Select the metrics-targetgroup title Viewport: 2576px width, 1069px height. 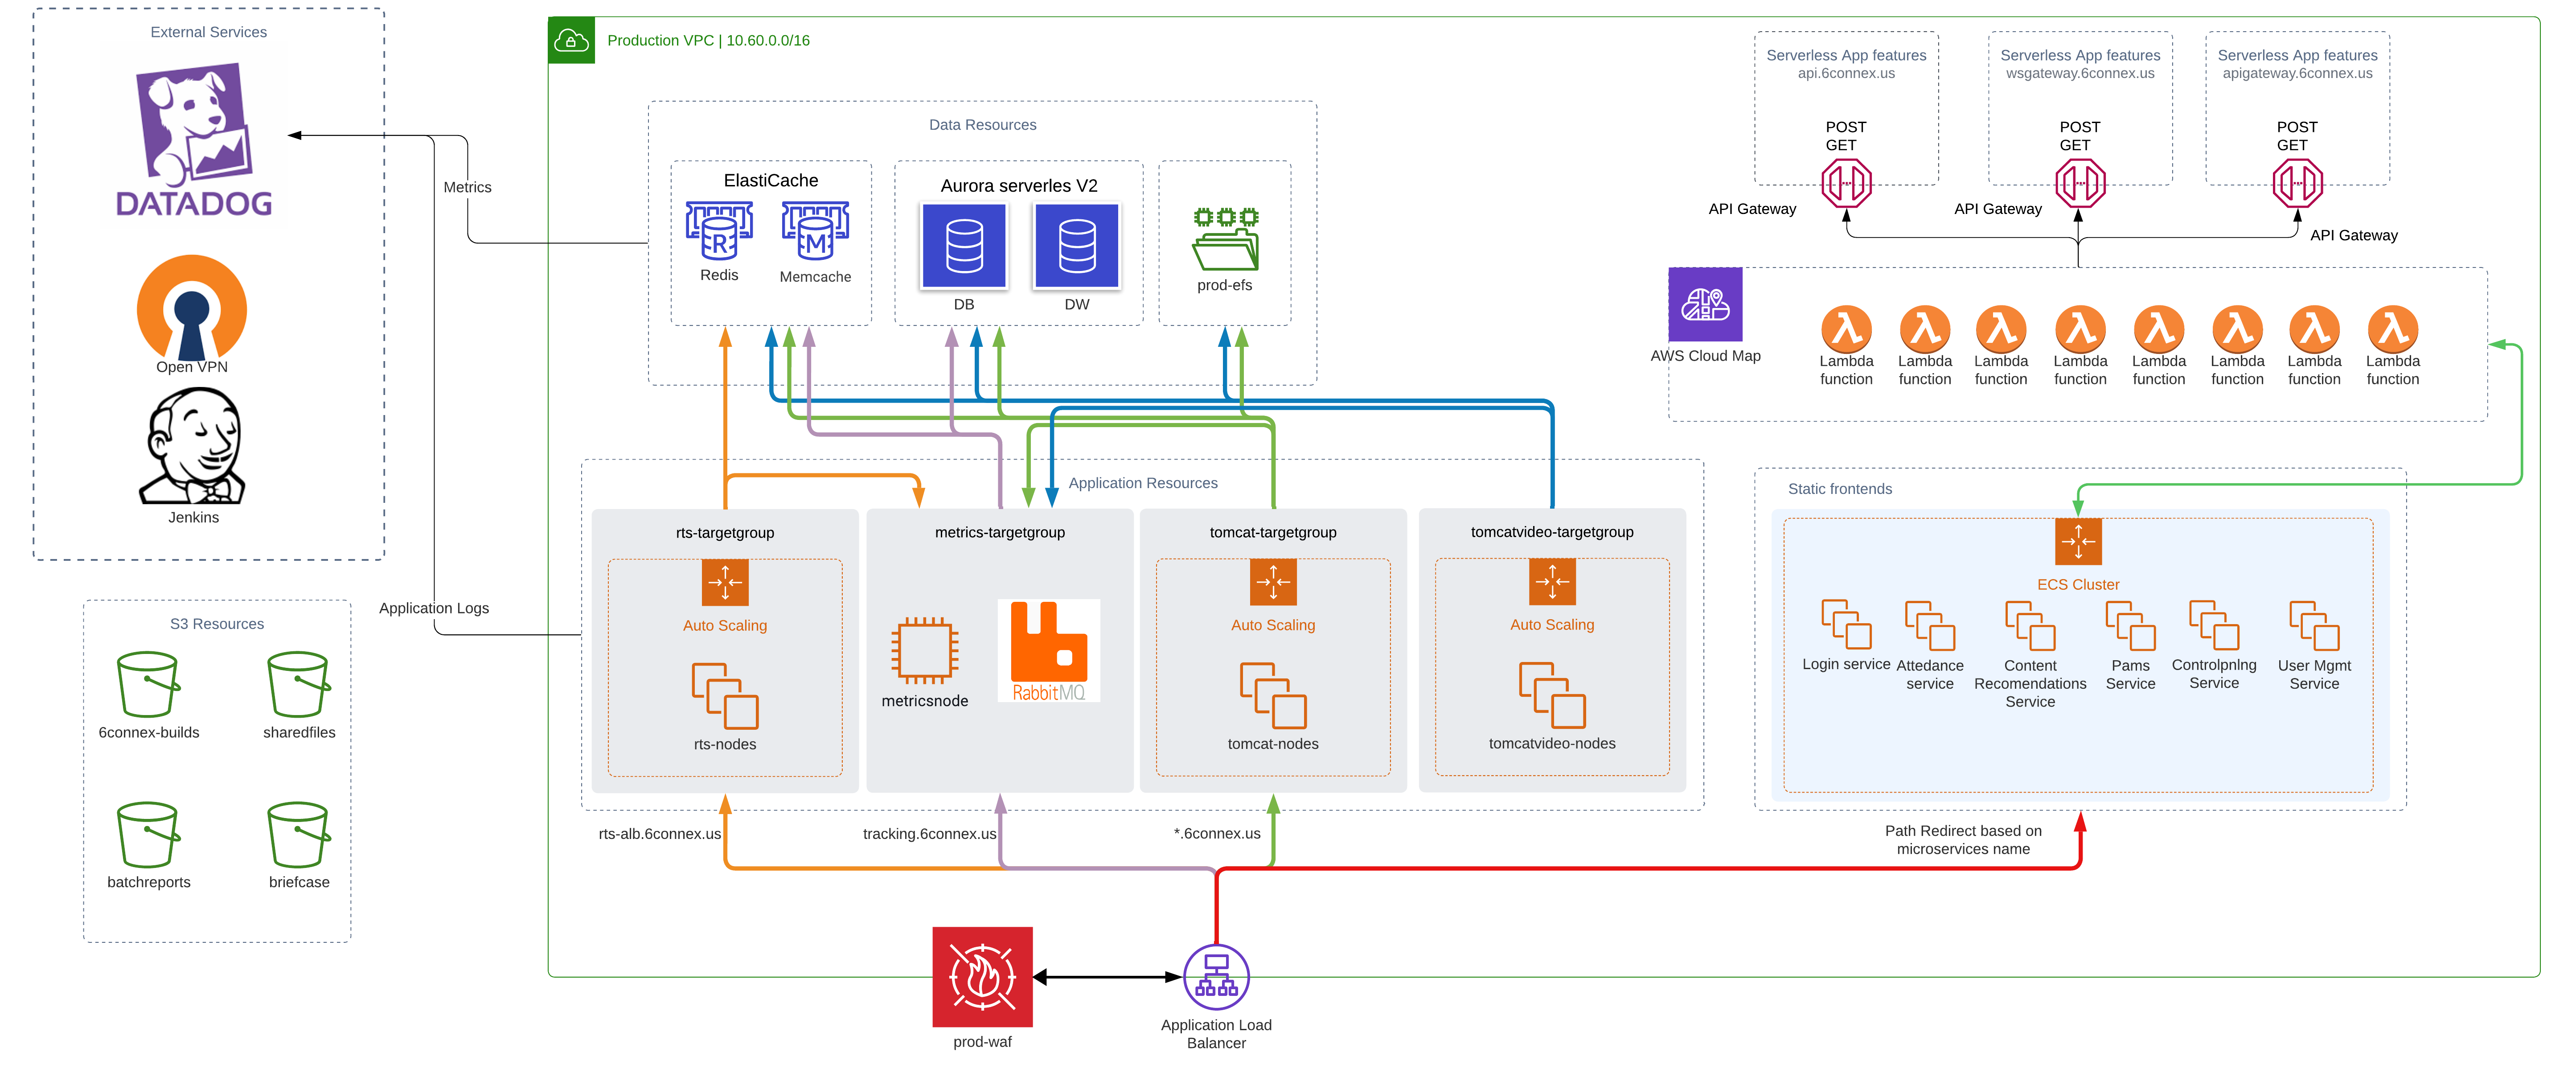point(1000,533)
